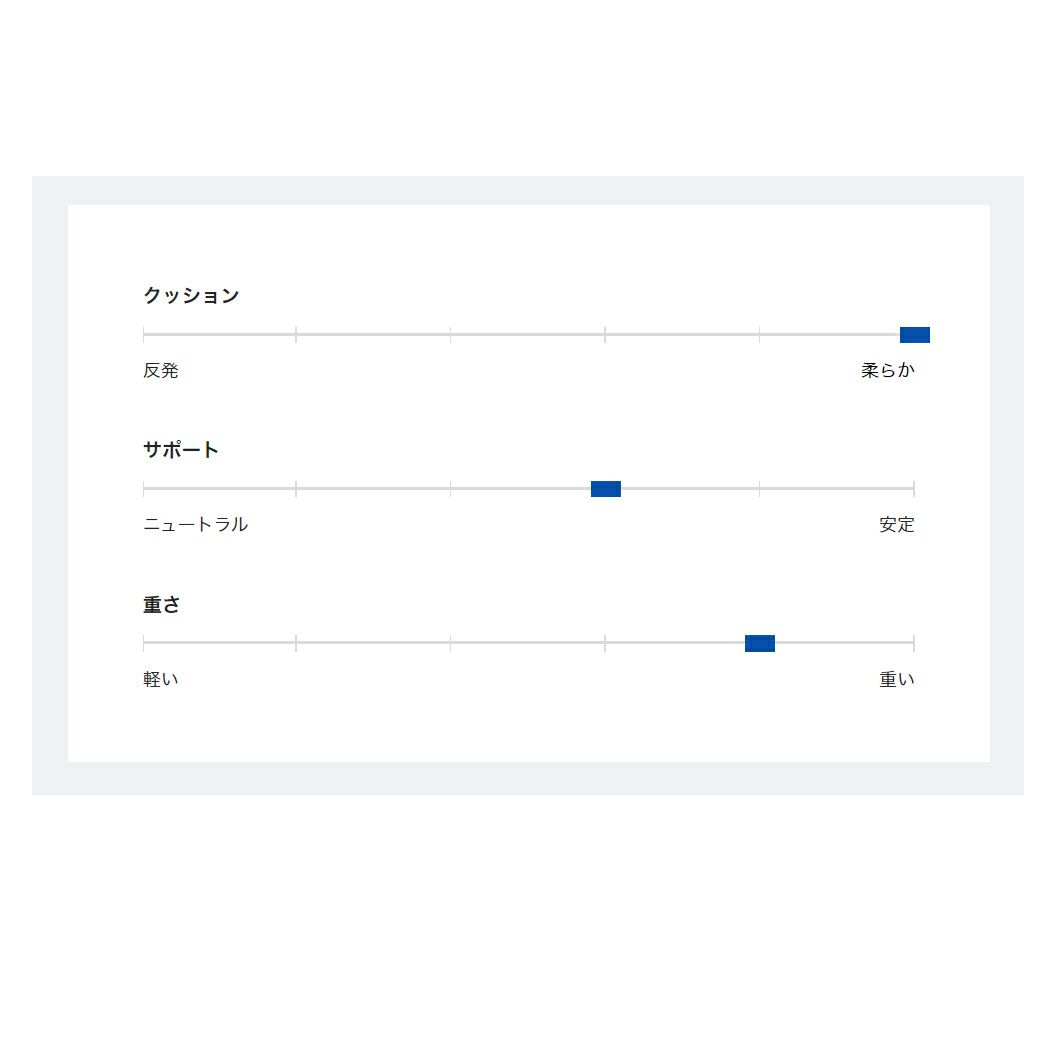Set サポート slider to leftmost tick
This screenshot has height=1050, width=1050.
pyautogui.click(x=144, y=489)
